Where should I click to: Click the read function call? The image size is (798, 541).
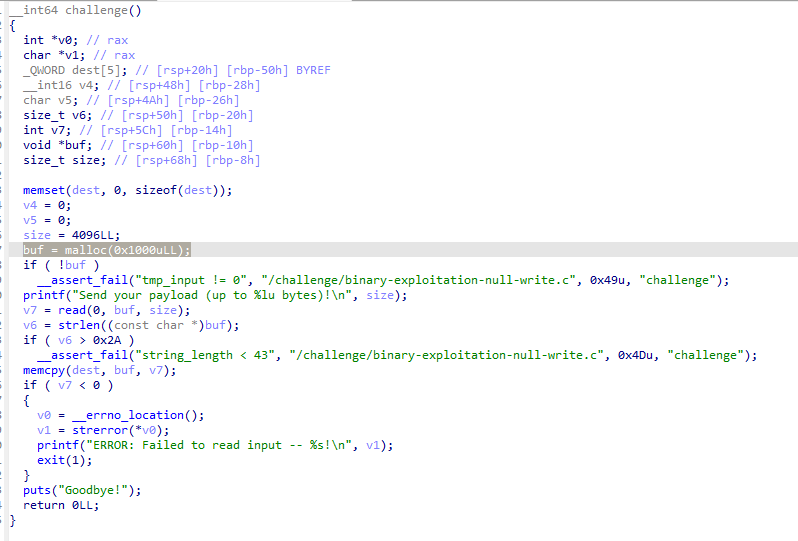coord(67,310)
